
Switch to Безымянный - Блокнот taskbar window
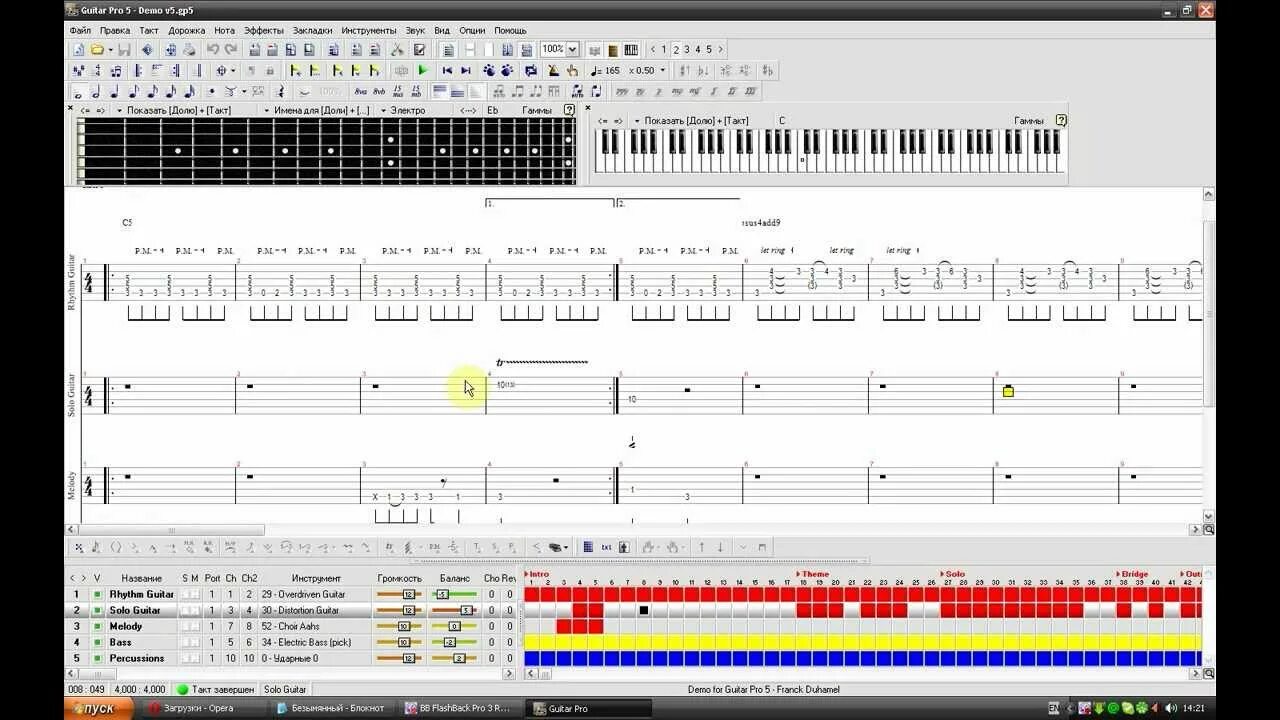pos(336,708)
